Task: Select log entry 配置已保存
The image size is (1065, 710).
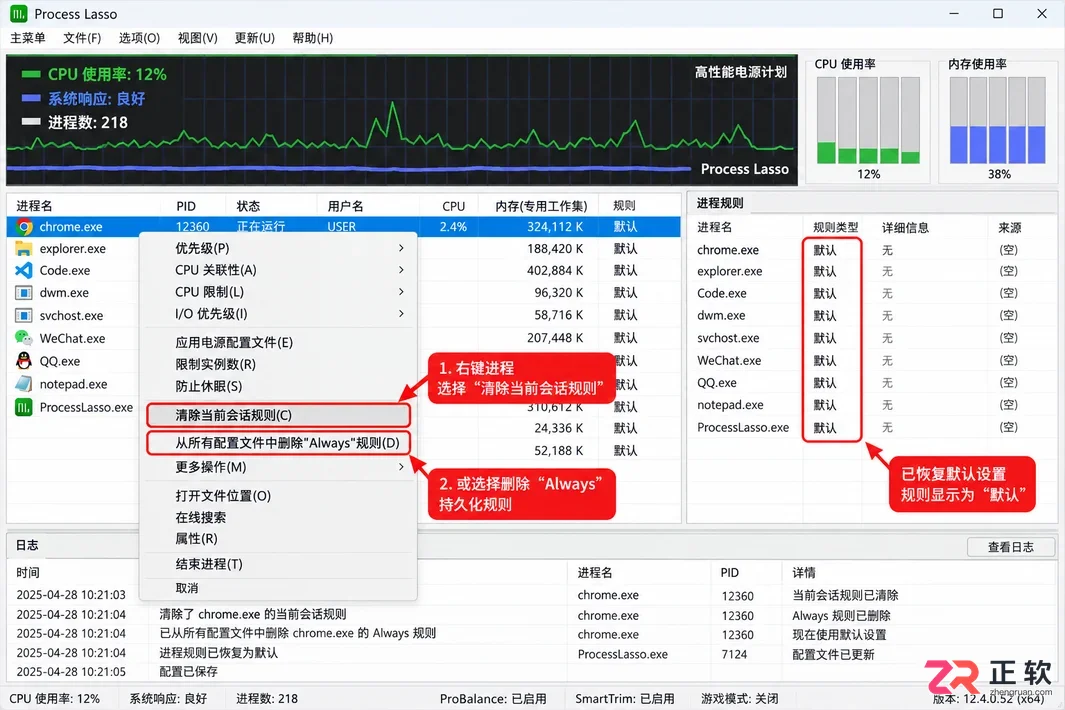Action: coord(532,672)
